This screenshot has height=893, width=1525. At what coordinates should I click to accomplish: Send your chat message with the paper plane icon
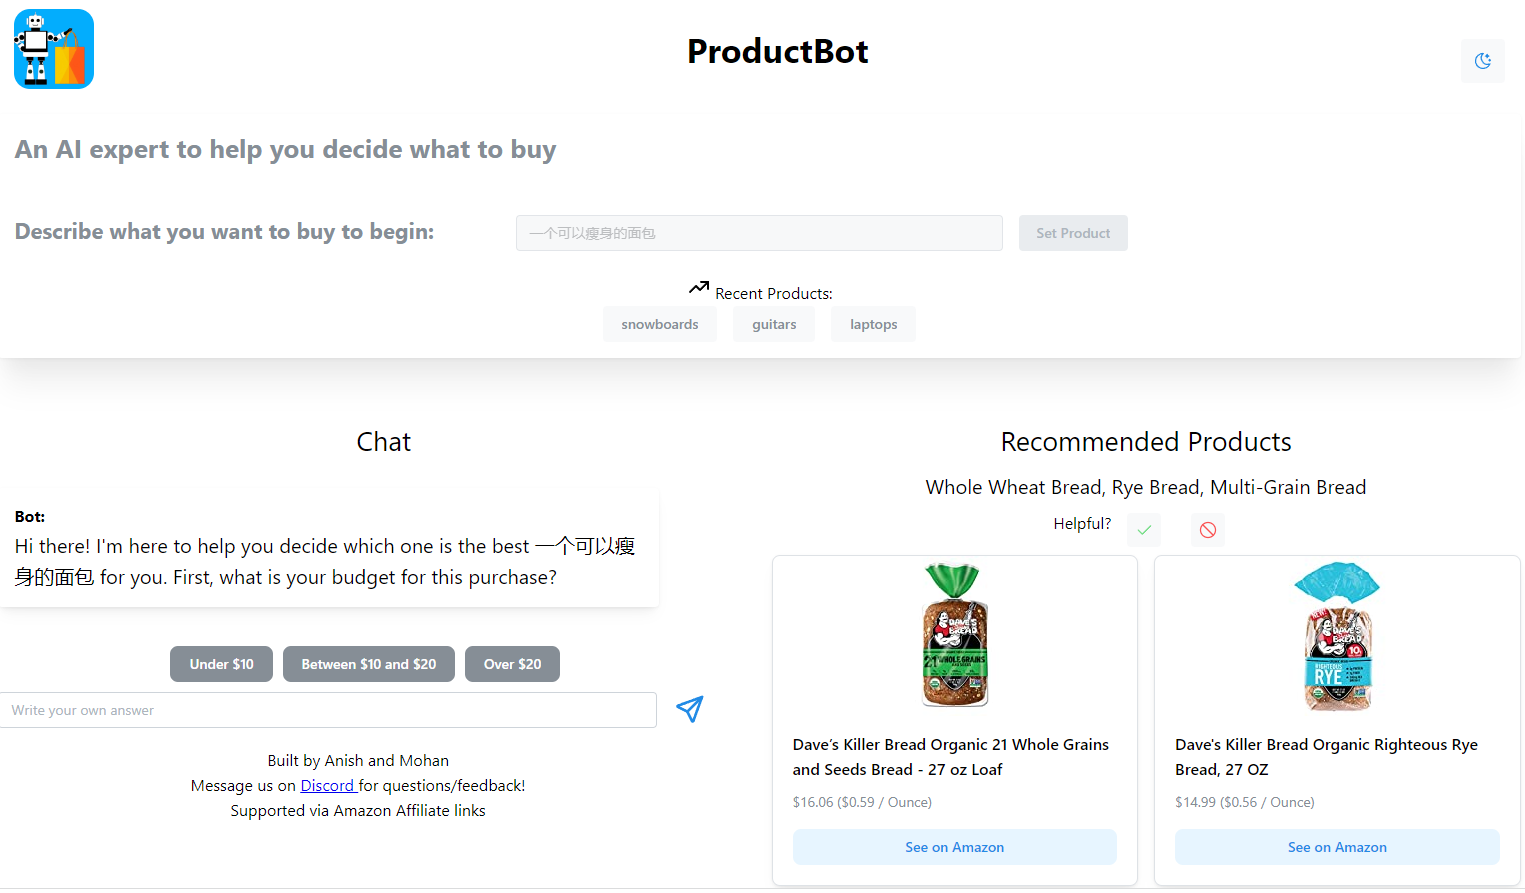689,709
